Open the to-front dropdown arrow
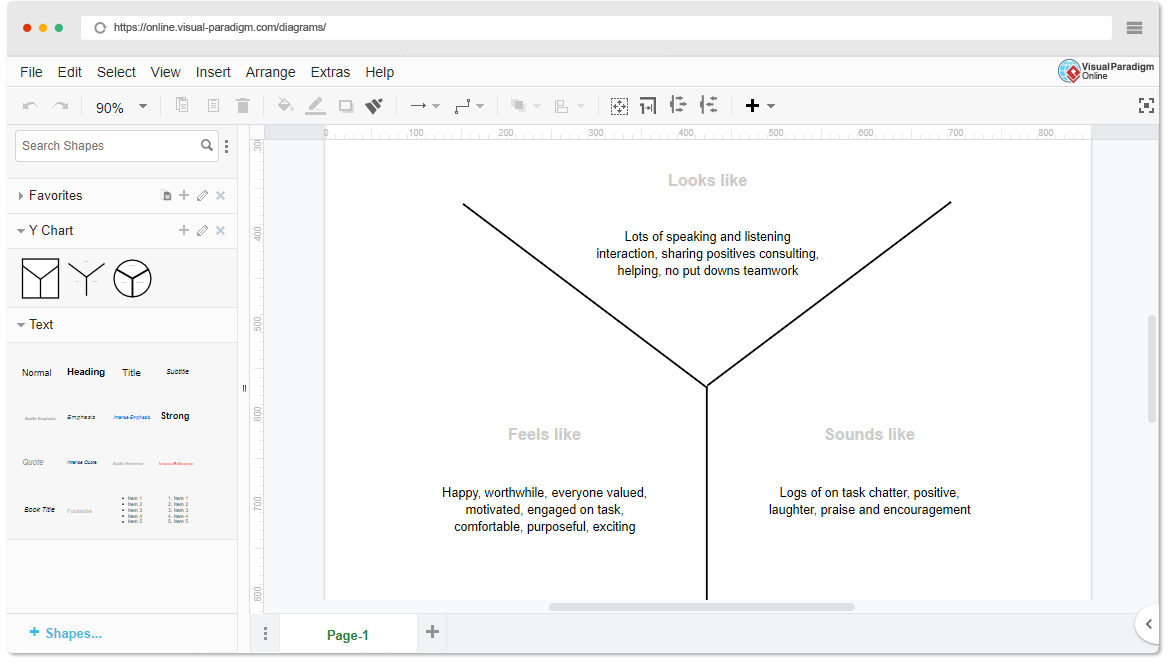 (536, 107)
